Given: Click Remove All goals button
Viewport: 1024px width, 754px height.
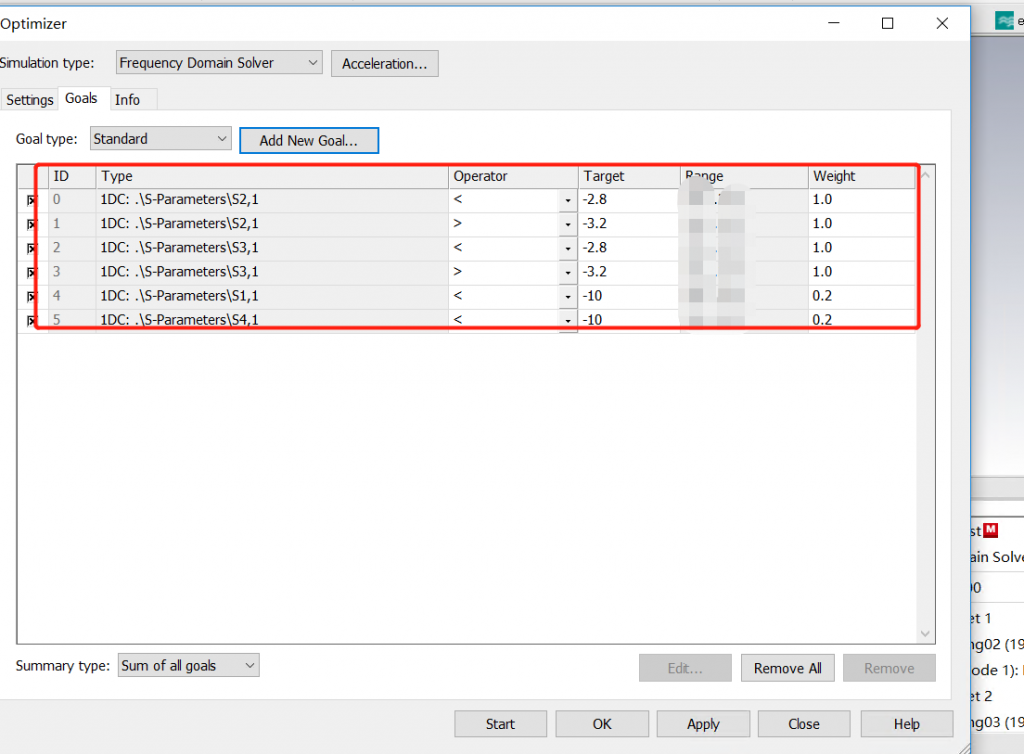Looking at the screenshot, I should coord(787,668).
